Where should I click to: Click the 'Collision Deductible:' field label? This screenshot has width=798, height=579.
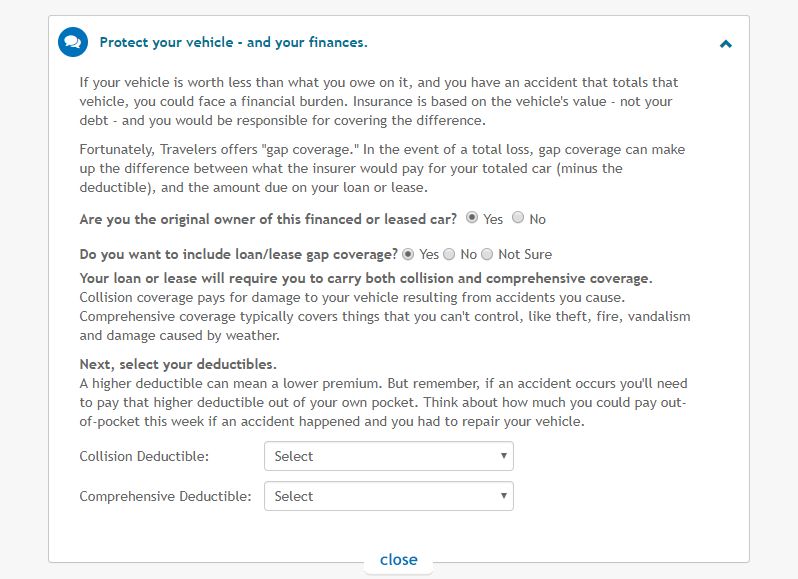pos(144,456)
